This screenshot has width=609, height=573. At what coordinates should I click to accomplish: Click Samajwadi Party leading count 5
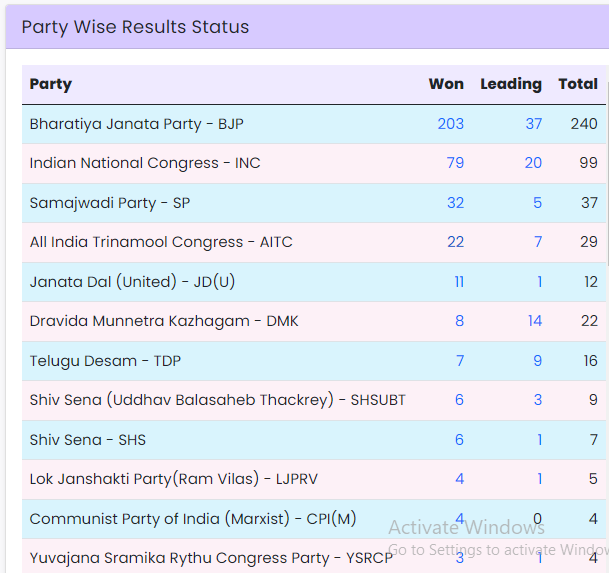pyautogui.click(x=538, y=203)
